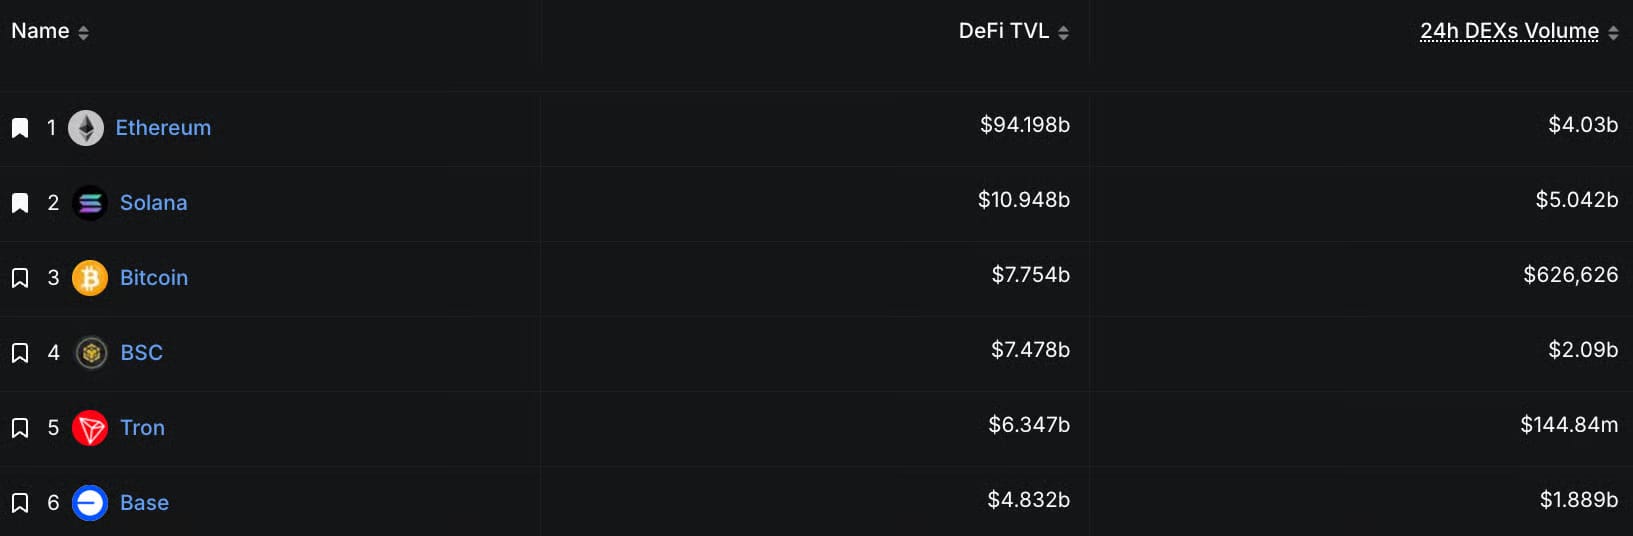Open the Ethereum chain link
Screen dimensions: 1633x536
(163, 128)
